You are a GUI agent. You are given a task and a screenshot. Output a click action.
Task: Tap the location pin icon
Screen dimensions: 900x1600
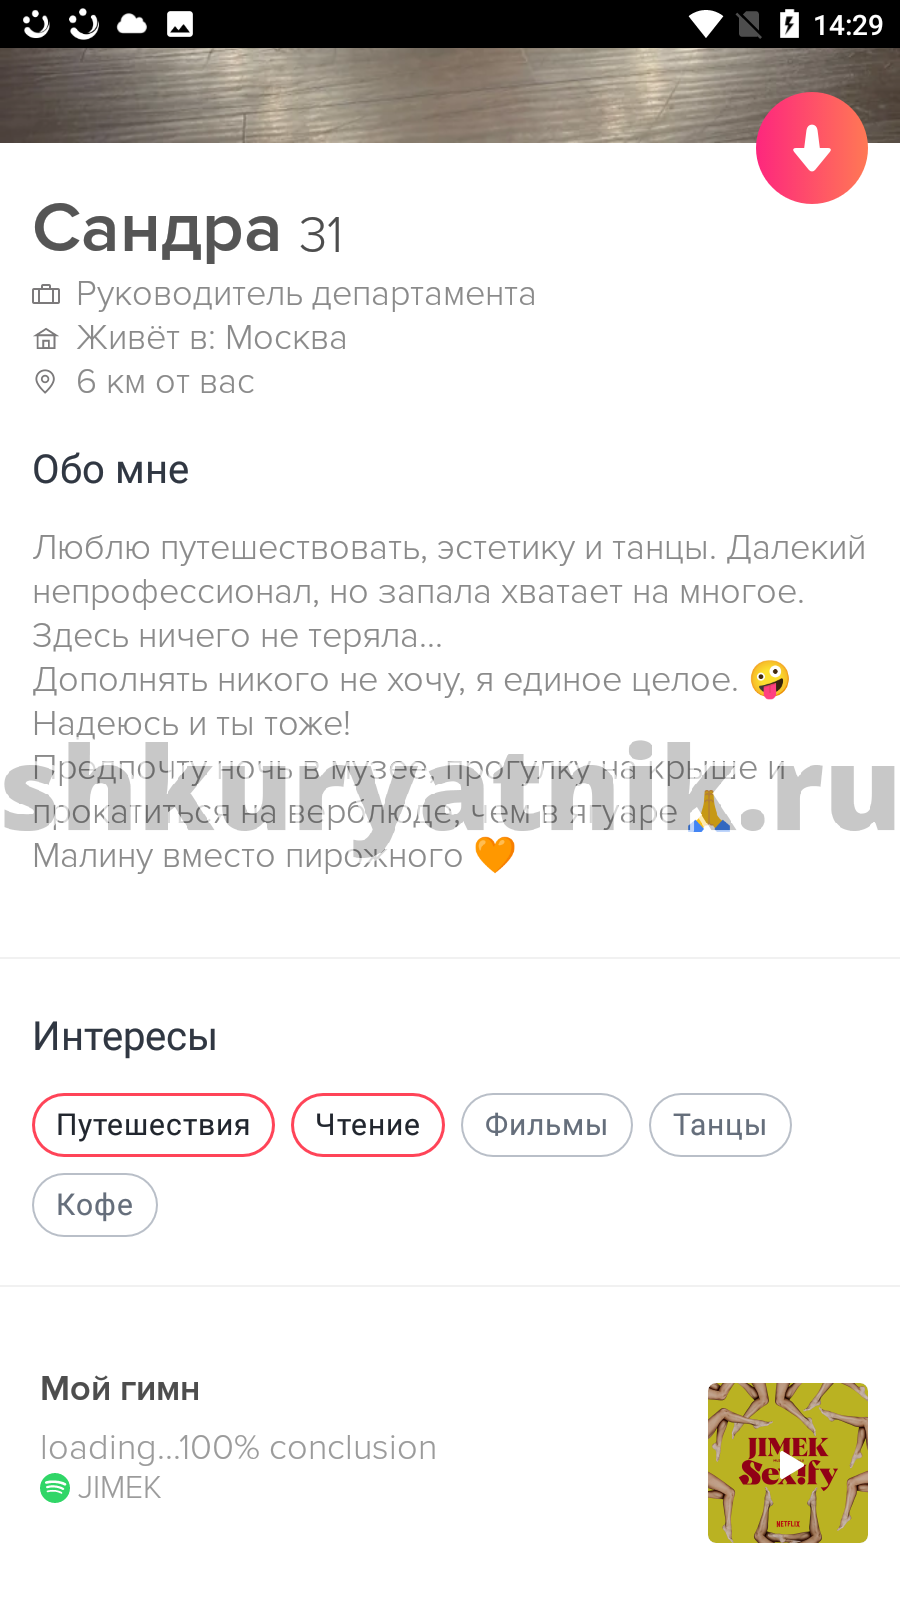pos(45,381)
